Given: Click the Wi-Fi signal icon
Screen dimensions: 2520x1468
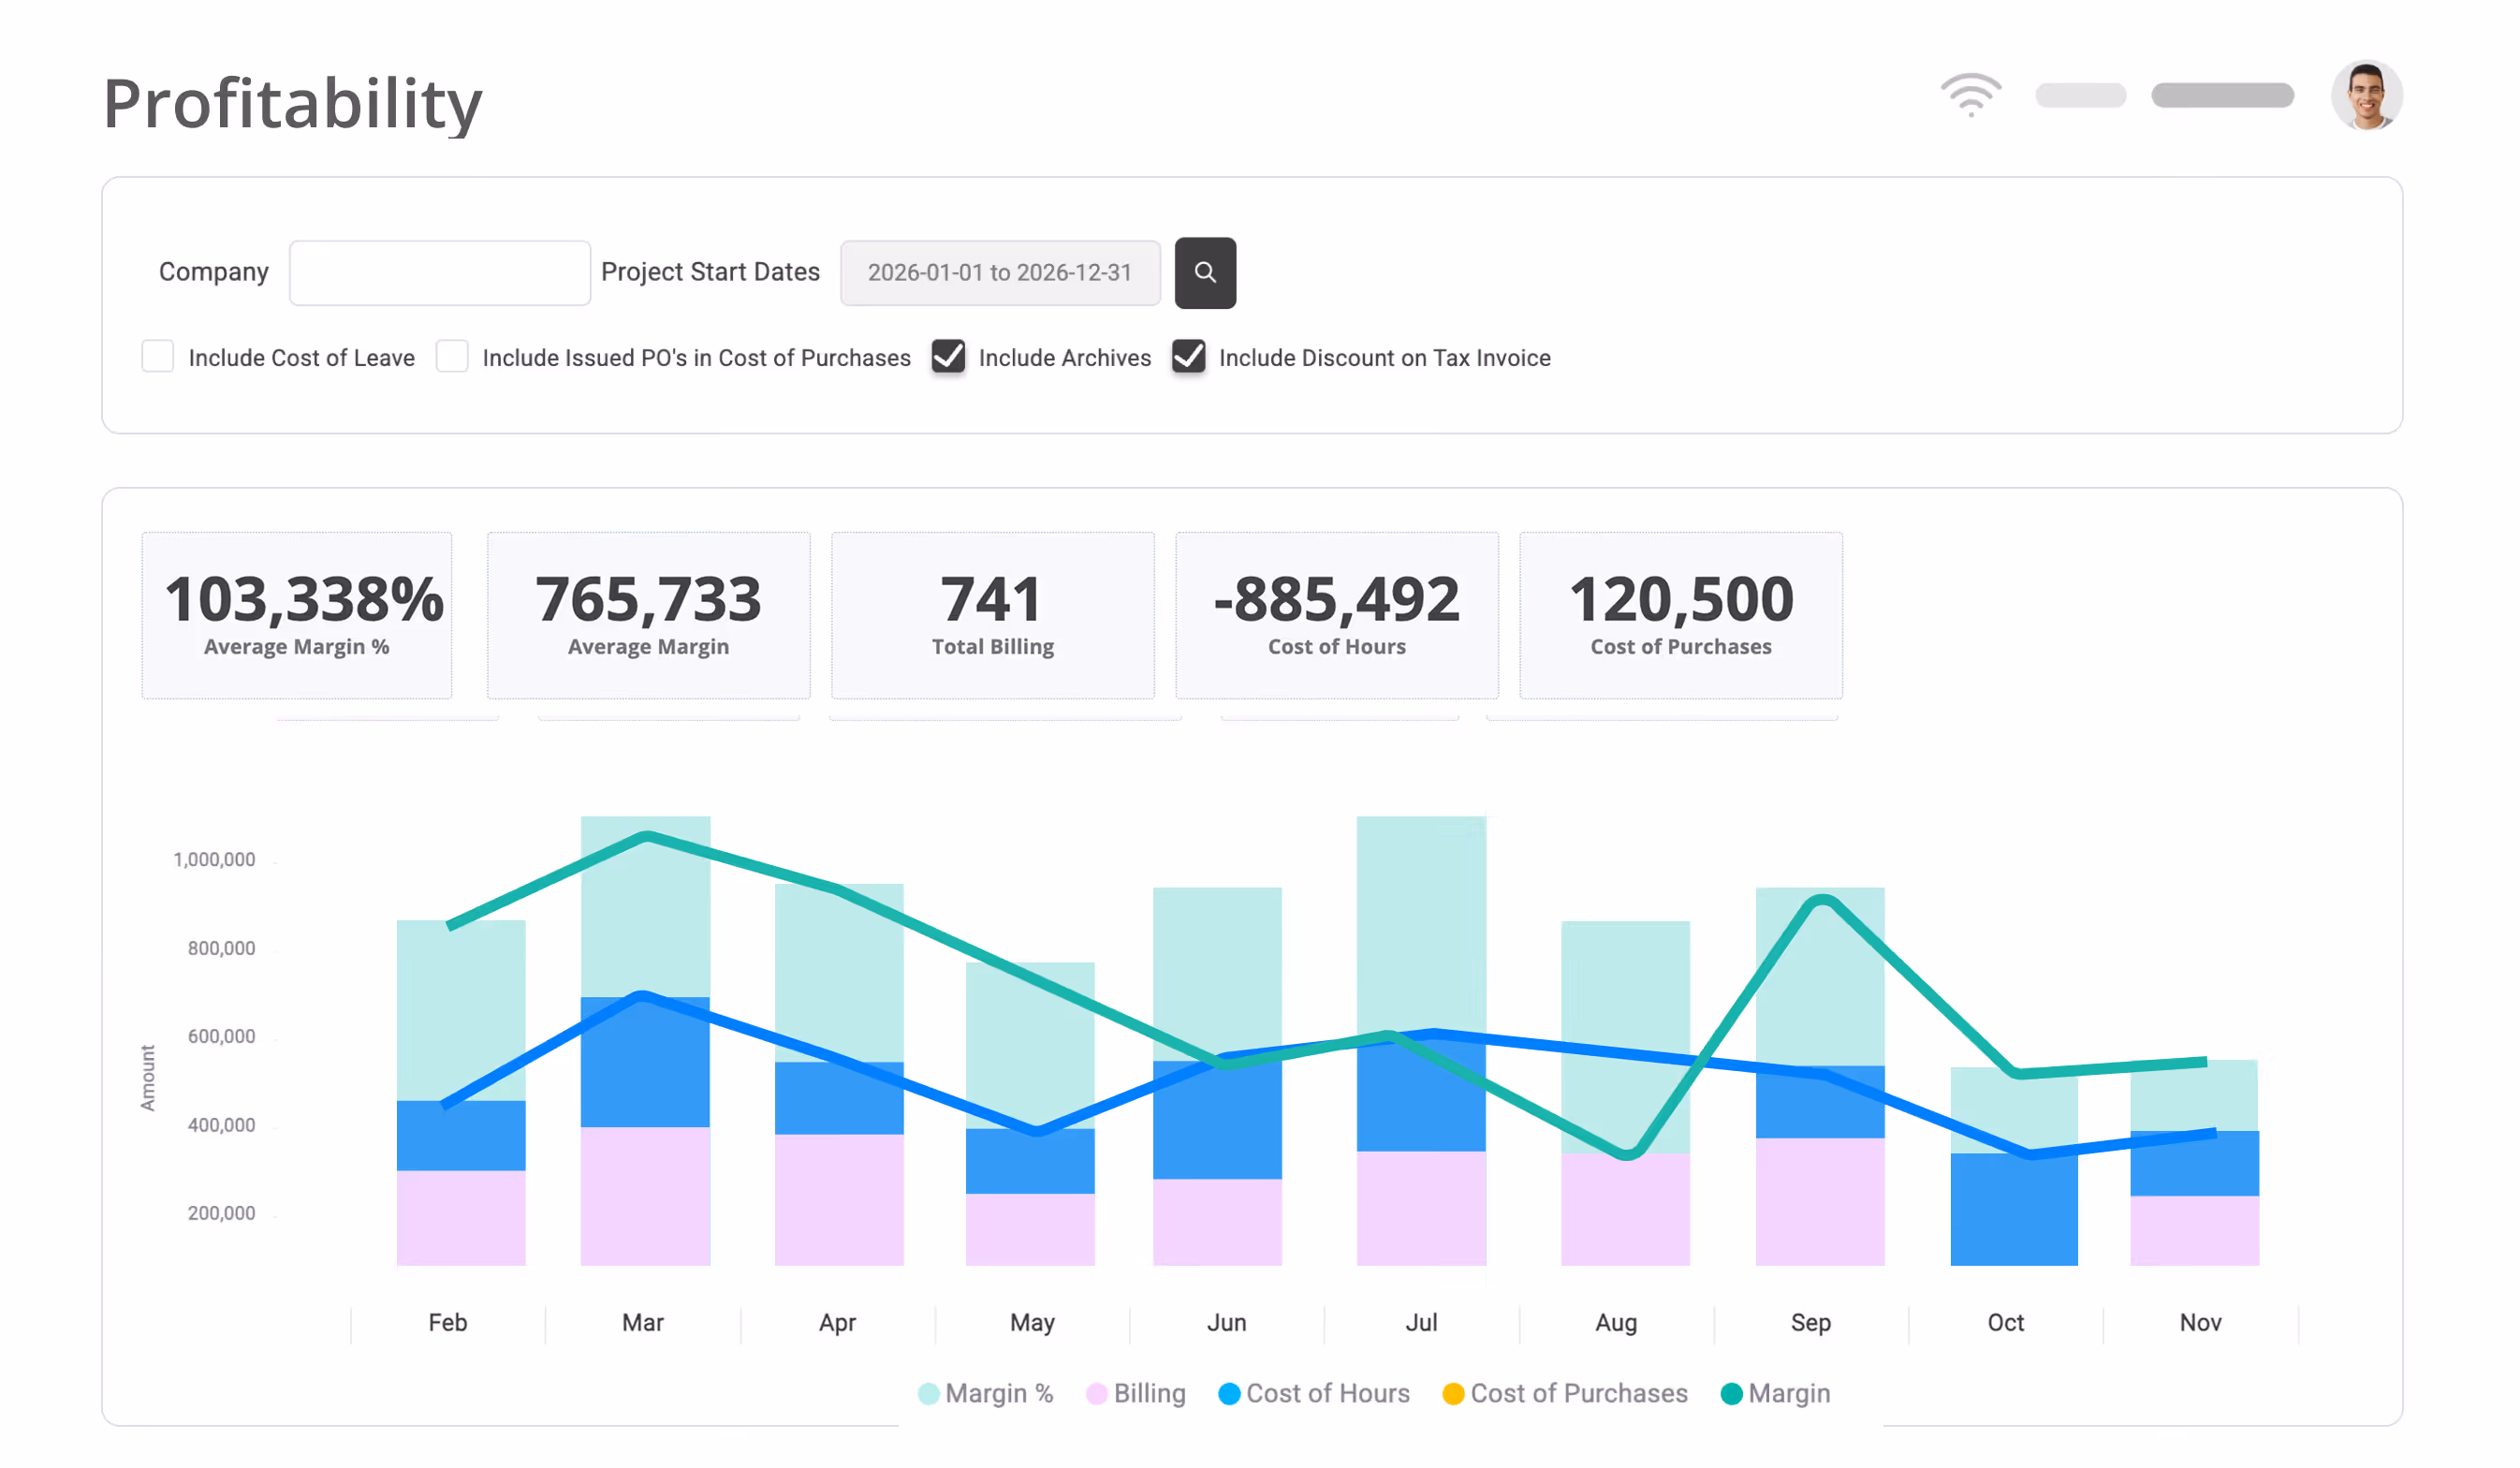Looking at the screenshot, I should point(1970,95).
